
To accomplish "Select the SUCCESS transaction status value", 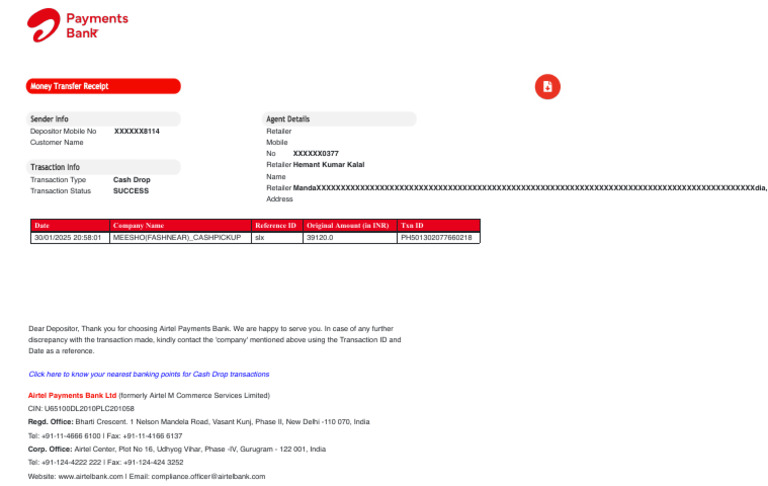I will (x=131, y=191).
